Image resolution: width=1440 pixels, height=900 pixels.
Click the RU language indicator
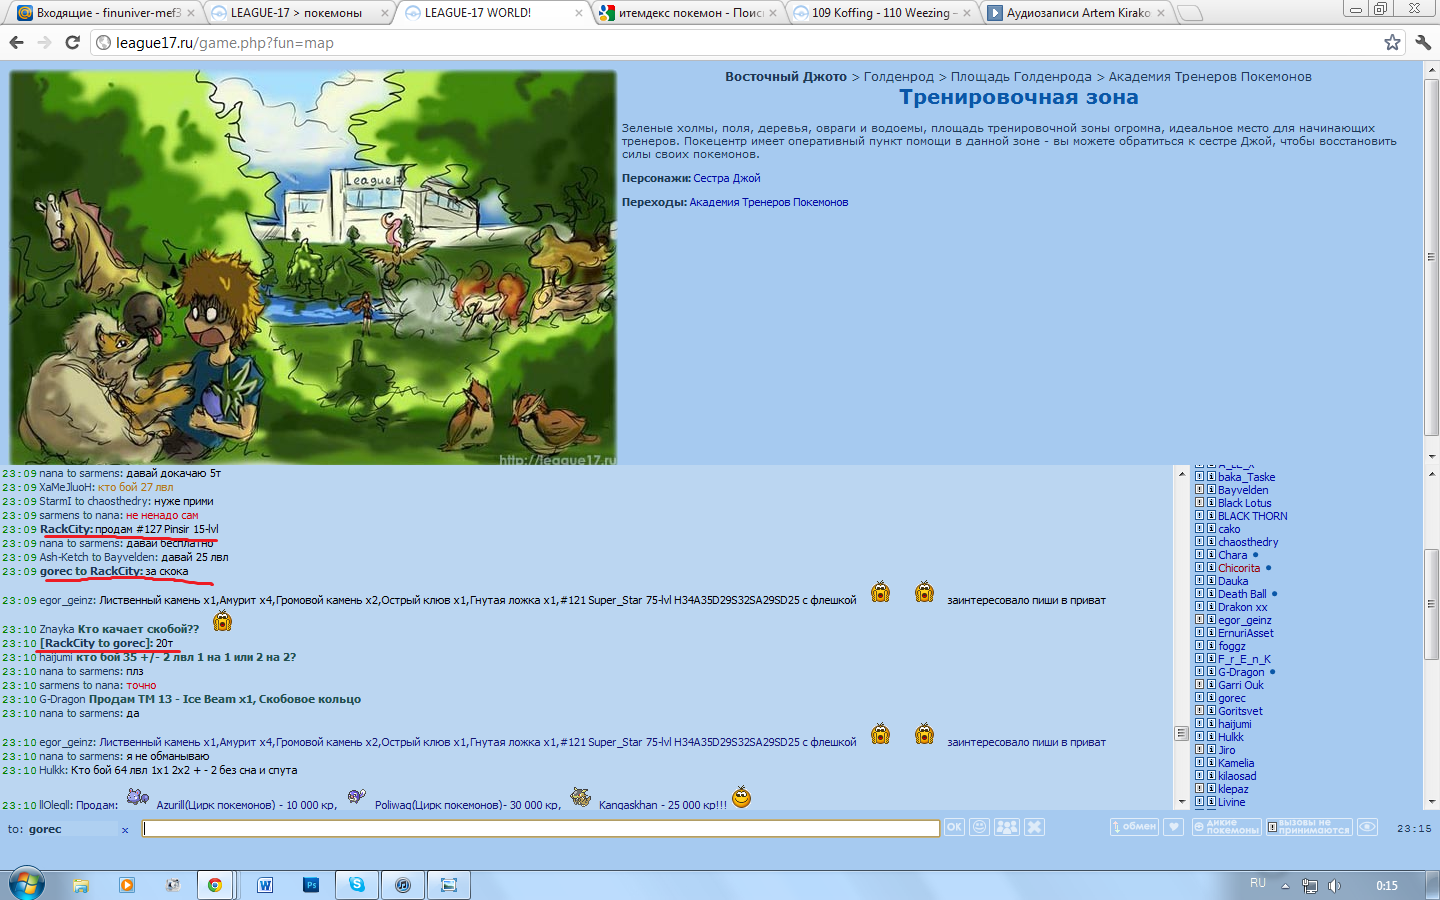point(1258,883)
